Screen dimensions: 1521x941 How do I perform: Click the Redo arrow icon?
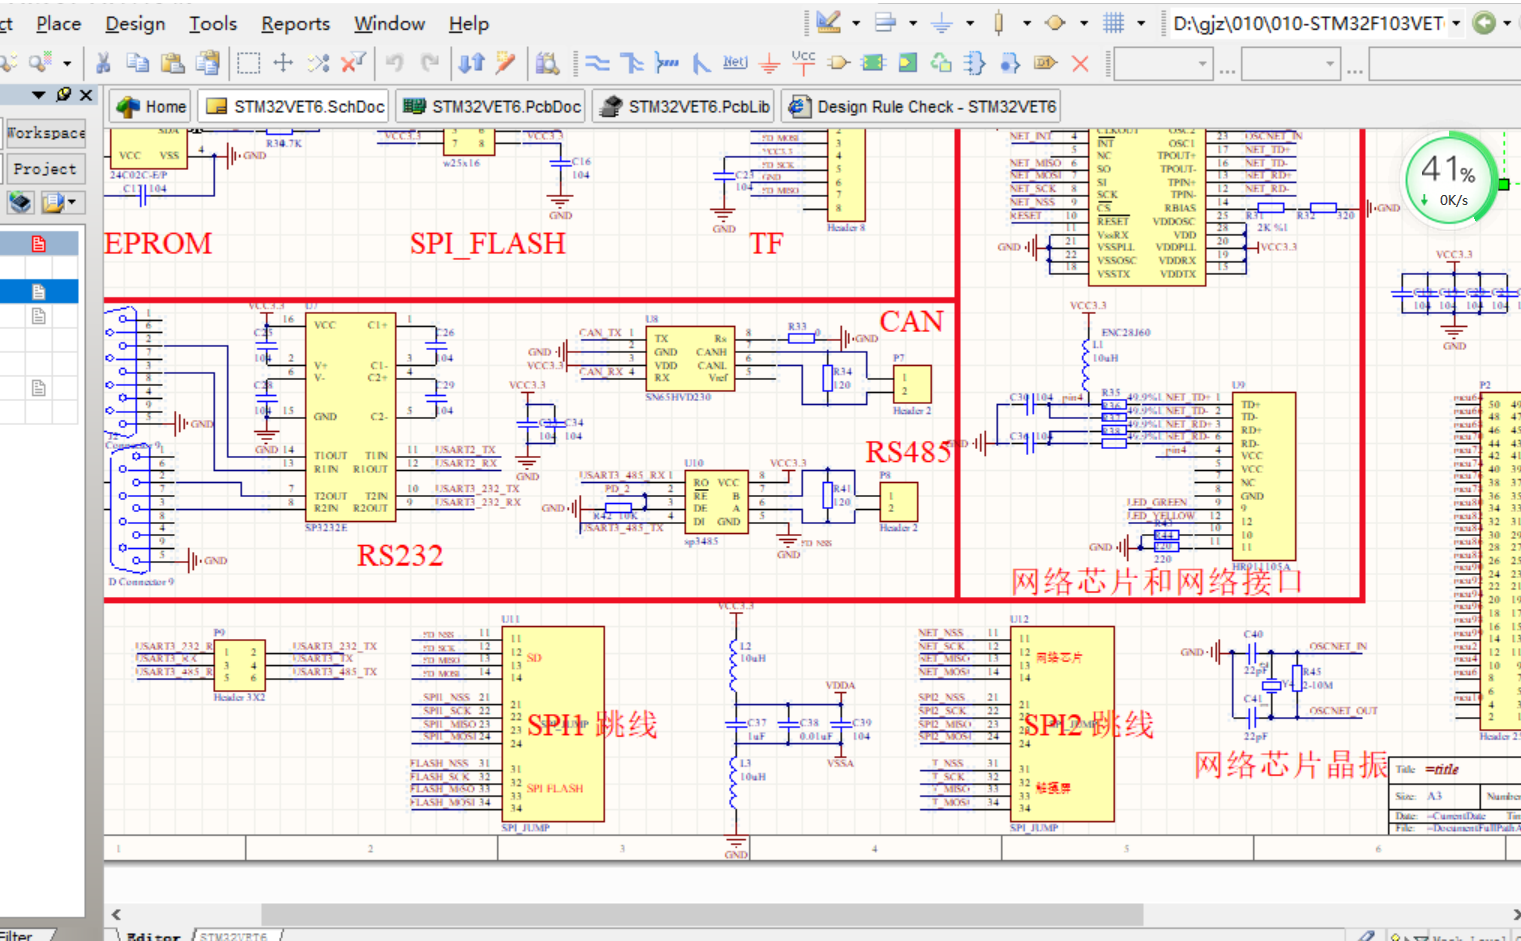point(429,64)
